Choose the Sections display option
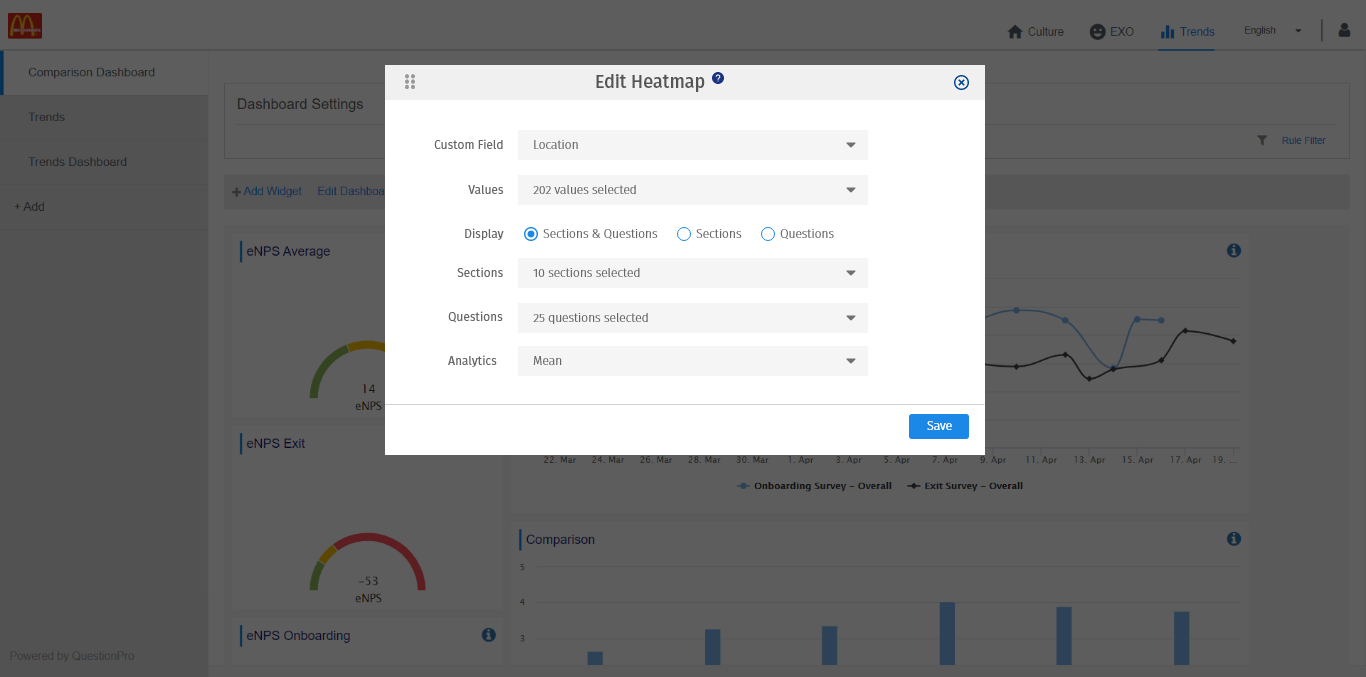 click(x=683, y=233)
